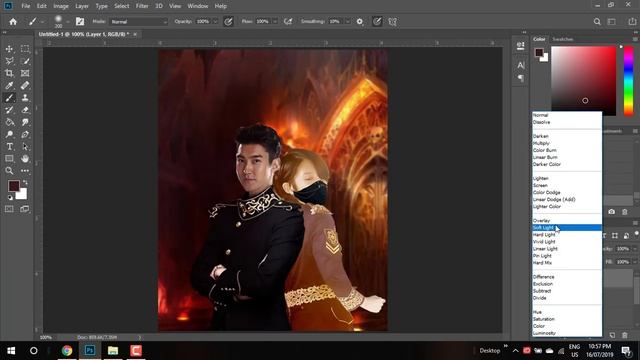Select the Horizontal Type tool
The width and height of the screenshot is (640, 360).
pyautogui.click(x=9, y=147)
